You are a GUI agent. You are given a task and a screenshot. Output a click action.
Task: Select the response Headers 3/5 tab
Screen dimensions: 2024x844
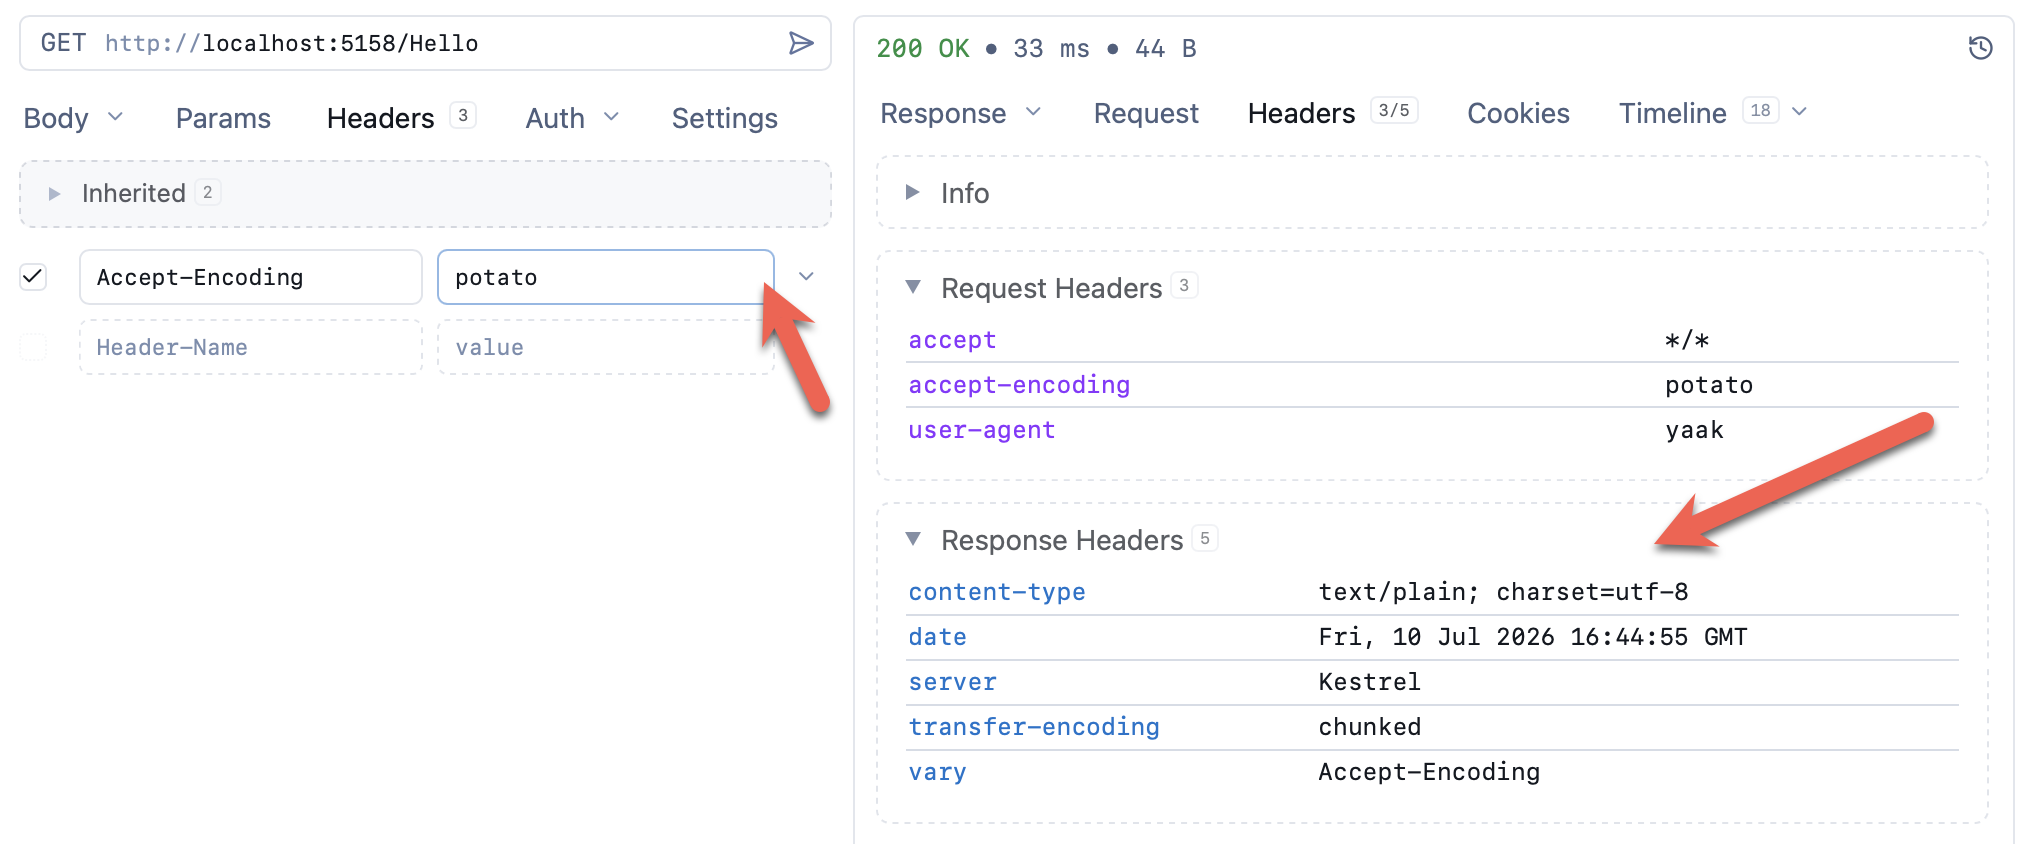click(x=1332, y=113)
